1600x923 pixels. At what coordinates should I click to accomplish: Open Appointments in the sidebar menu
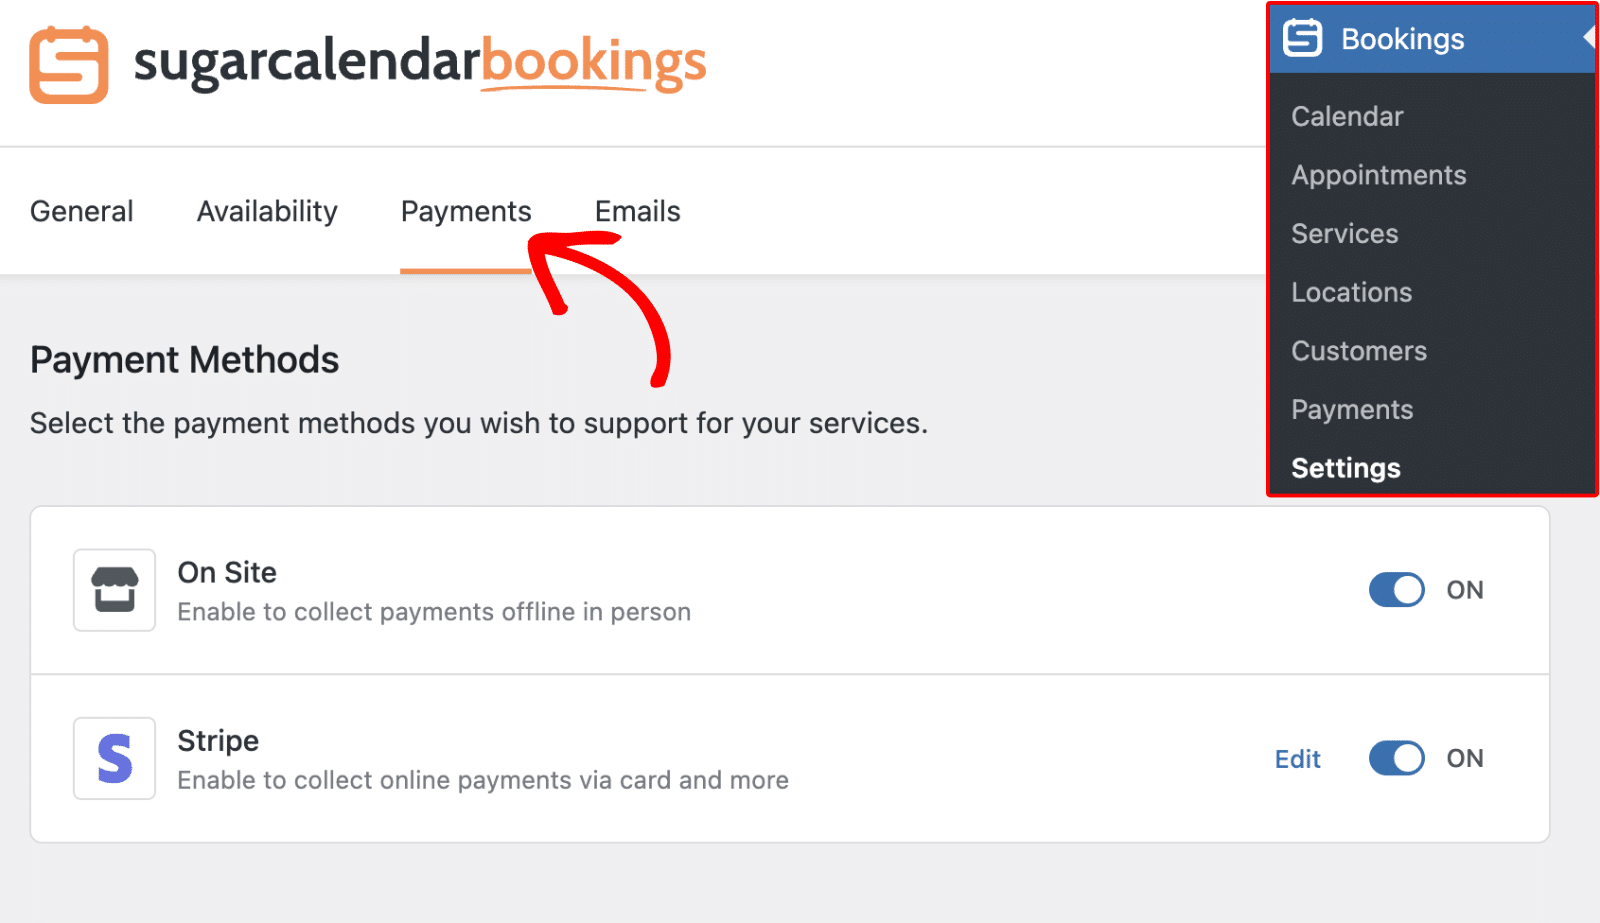click(1379, 175)
